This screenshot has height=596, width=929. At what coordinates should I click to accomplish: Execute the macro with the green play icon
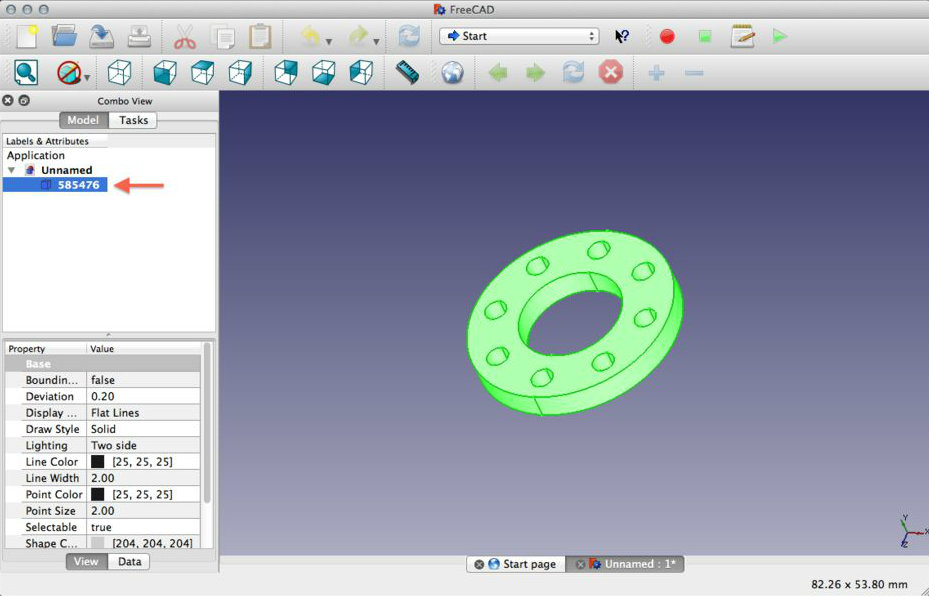[x=780, y=37]
